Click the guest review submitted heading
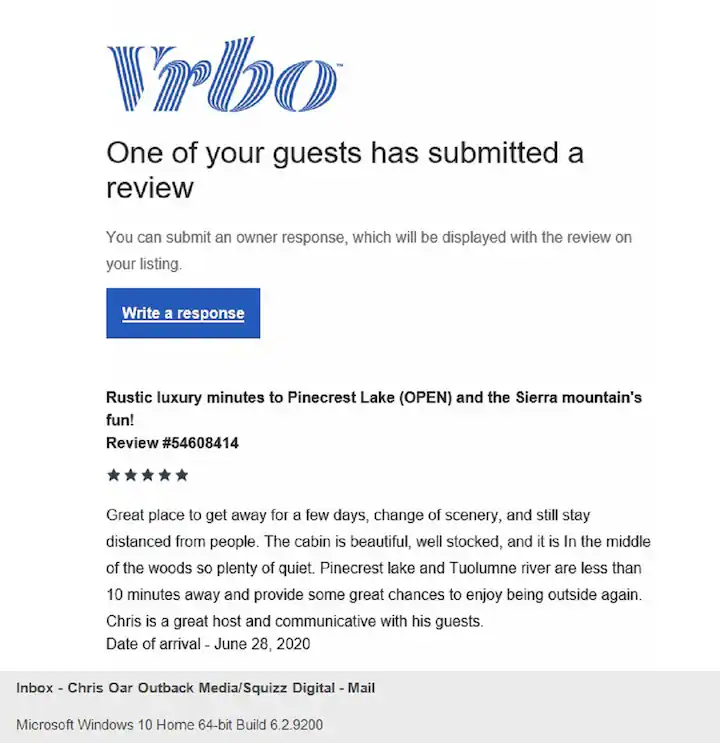This screenshot has width=720, height=743. pos(345,169)
